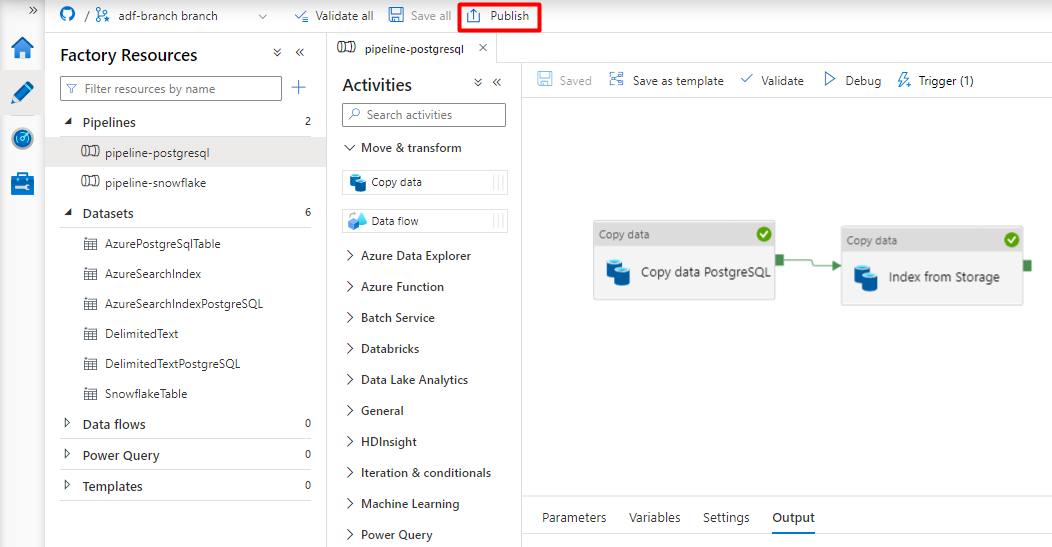The height and width of the screenshot is (547, 1052).
Task: Click the git branch icon
Action: [102, 15]
